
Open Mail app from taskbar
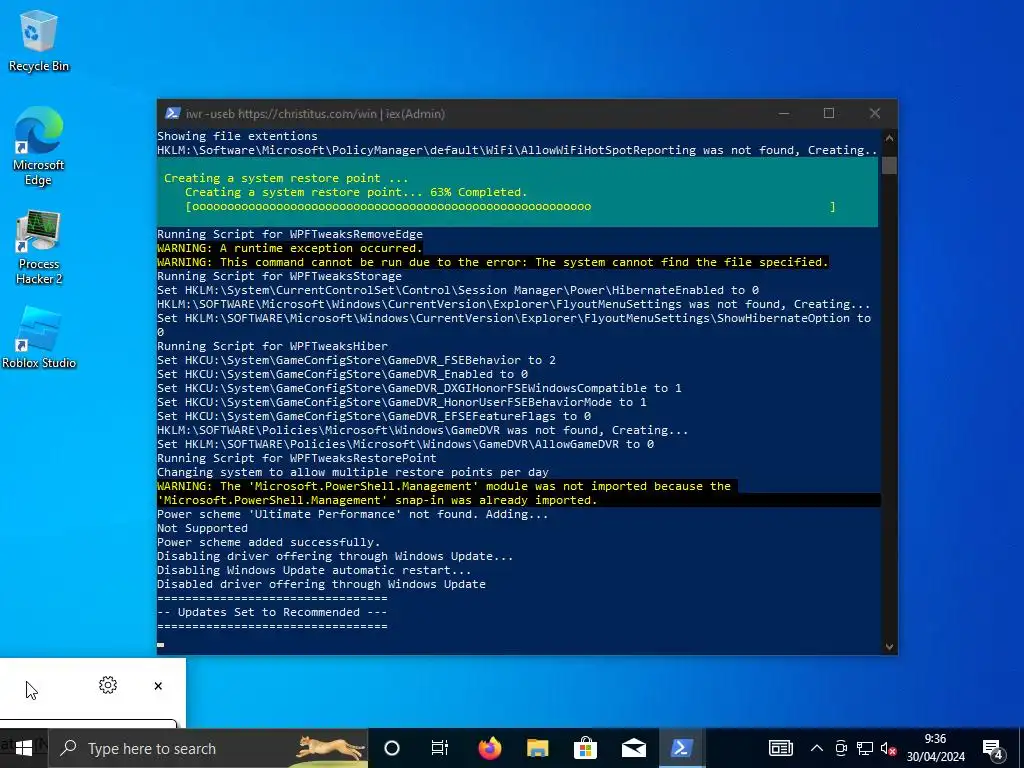coord(633,748)
